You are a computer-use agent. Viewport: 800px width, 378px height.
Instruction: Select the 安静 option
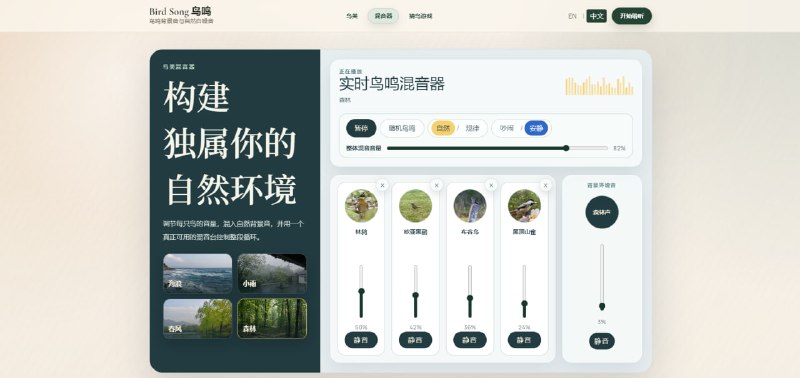536,129
